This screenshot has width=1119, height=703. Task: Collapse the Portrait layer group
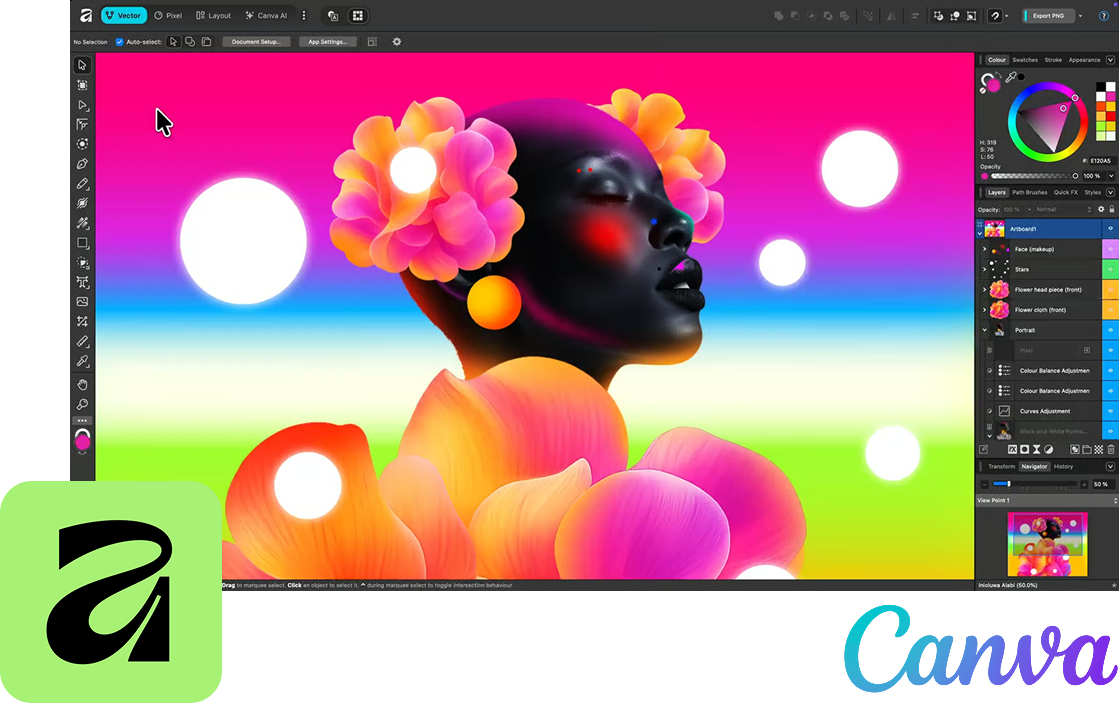[x=984, y=330]
